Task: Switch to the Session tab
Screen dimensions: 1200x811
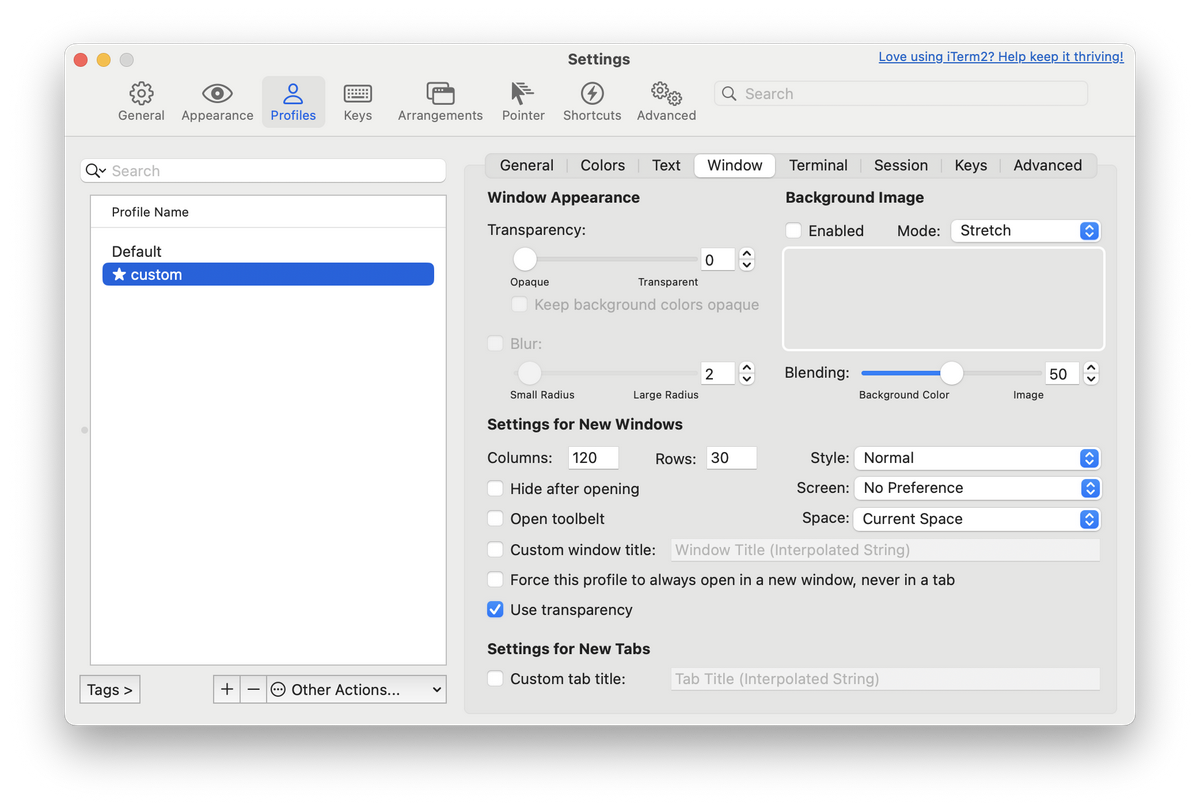Action: tap(901, 165)
